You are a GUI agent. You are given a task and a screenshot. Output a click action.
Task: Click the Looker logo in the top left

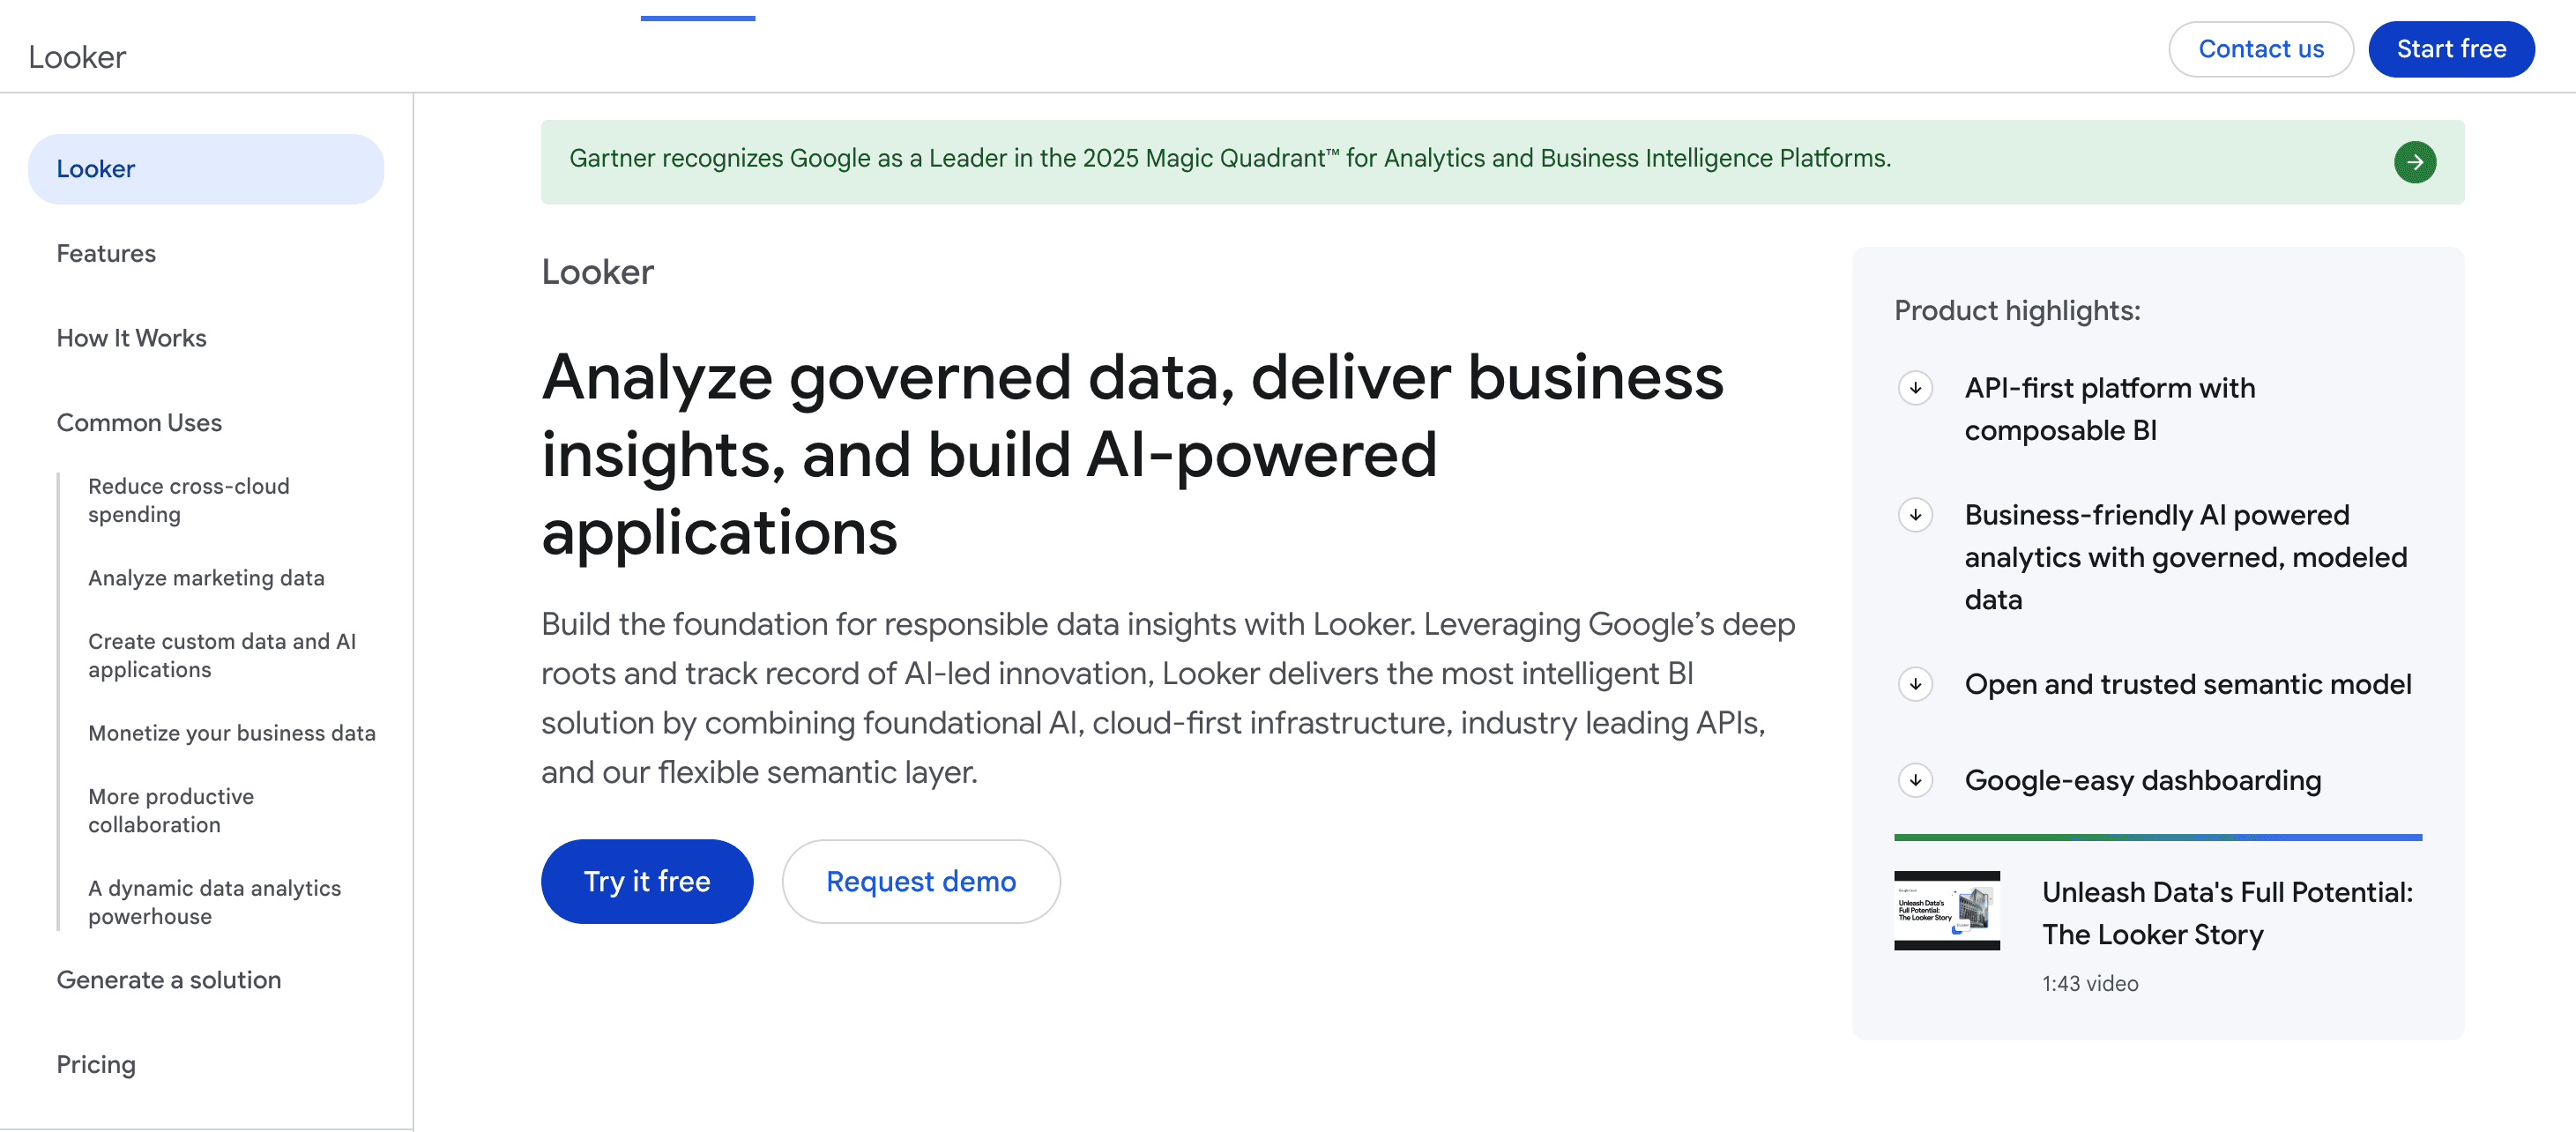tap(76, 57)
